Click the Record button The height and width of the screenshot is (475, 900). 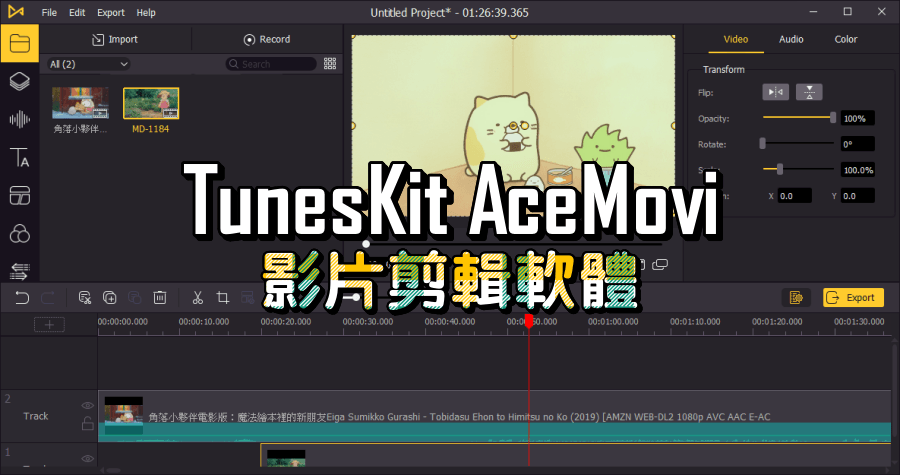click(x=267, y=39)
